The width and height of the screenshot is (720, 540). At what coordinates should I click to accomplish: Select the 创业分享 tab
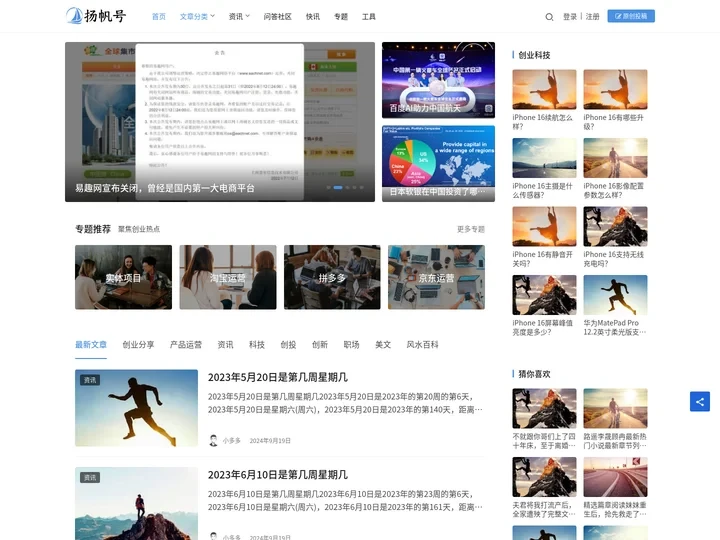point(138,344)
